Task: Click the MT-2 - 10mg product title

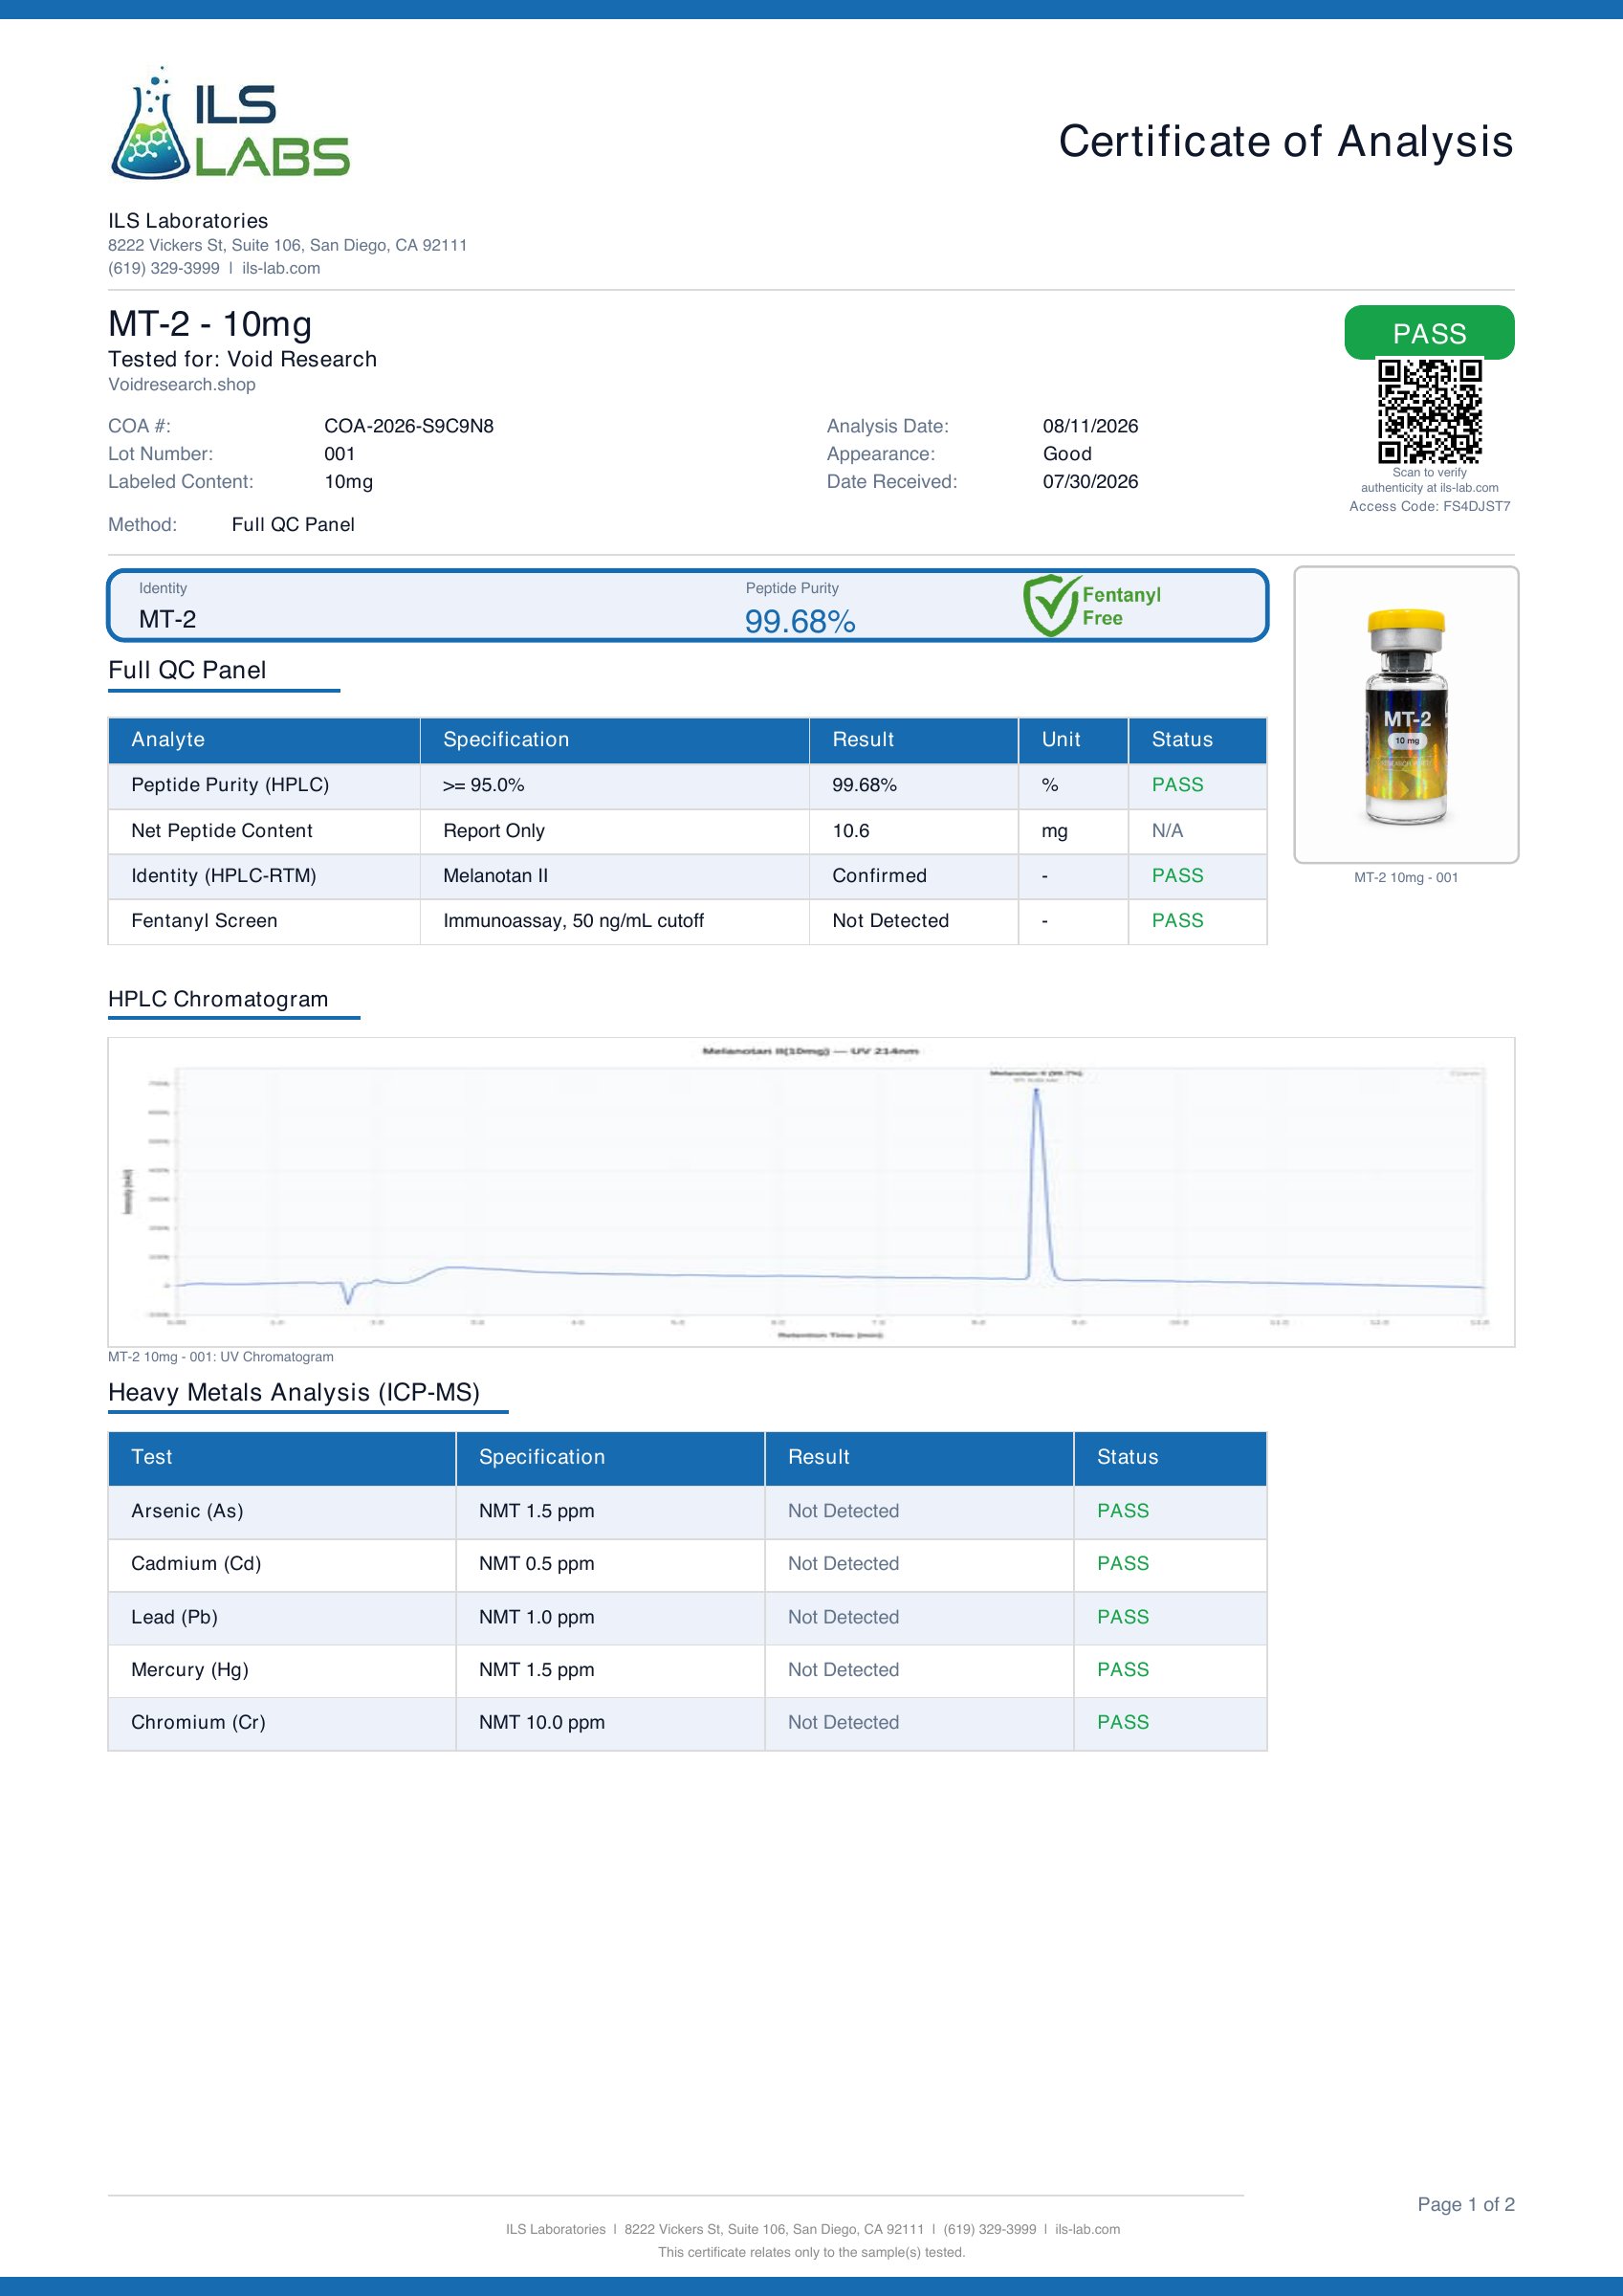Action: 210,324
